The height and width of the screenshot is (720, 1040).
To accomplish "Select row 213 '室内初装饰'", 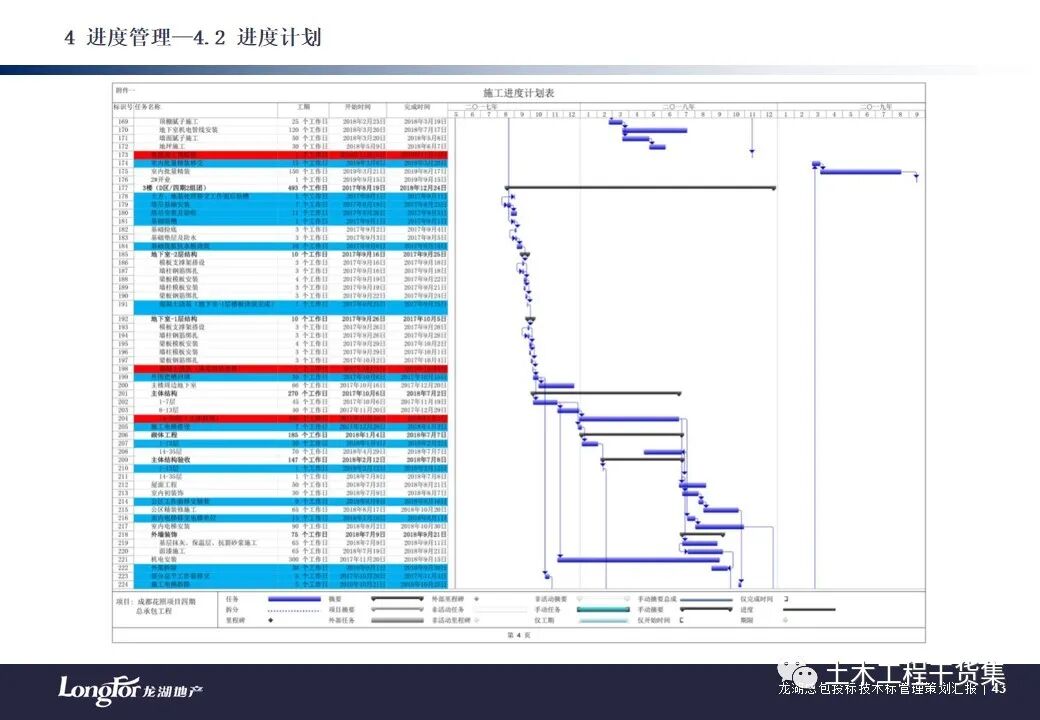I will click(281, 493).
